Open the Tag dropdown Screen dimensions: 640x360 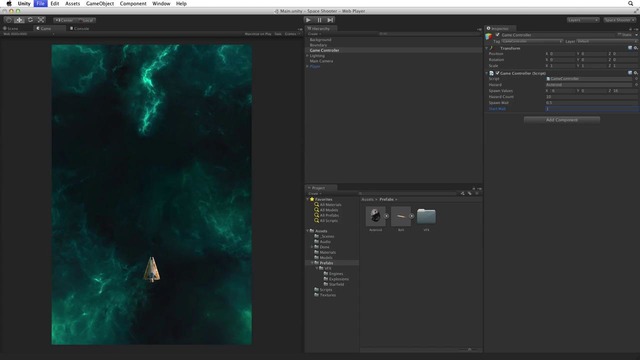click(532, 41)
